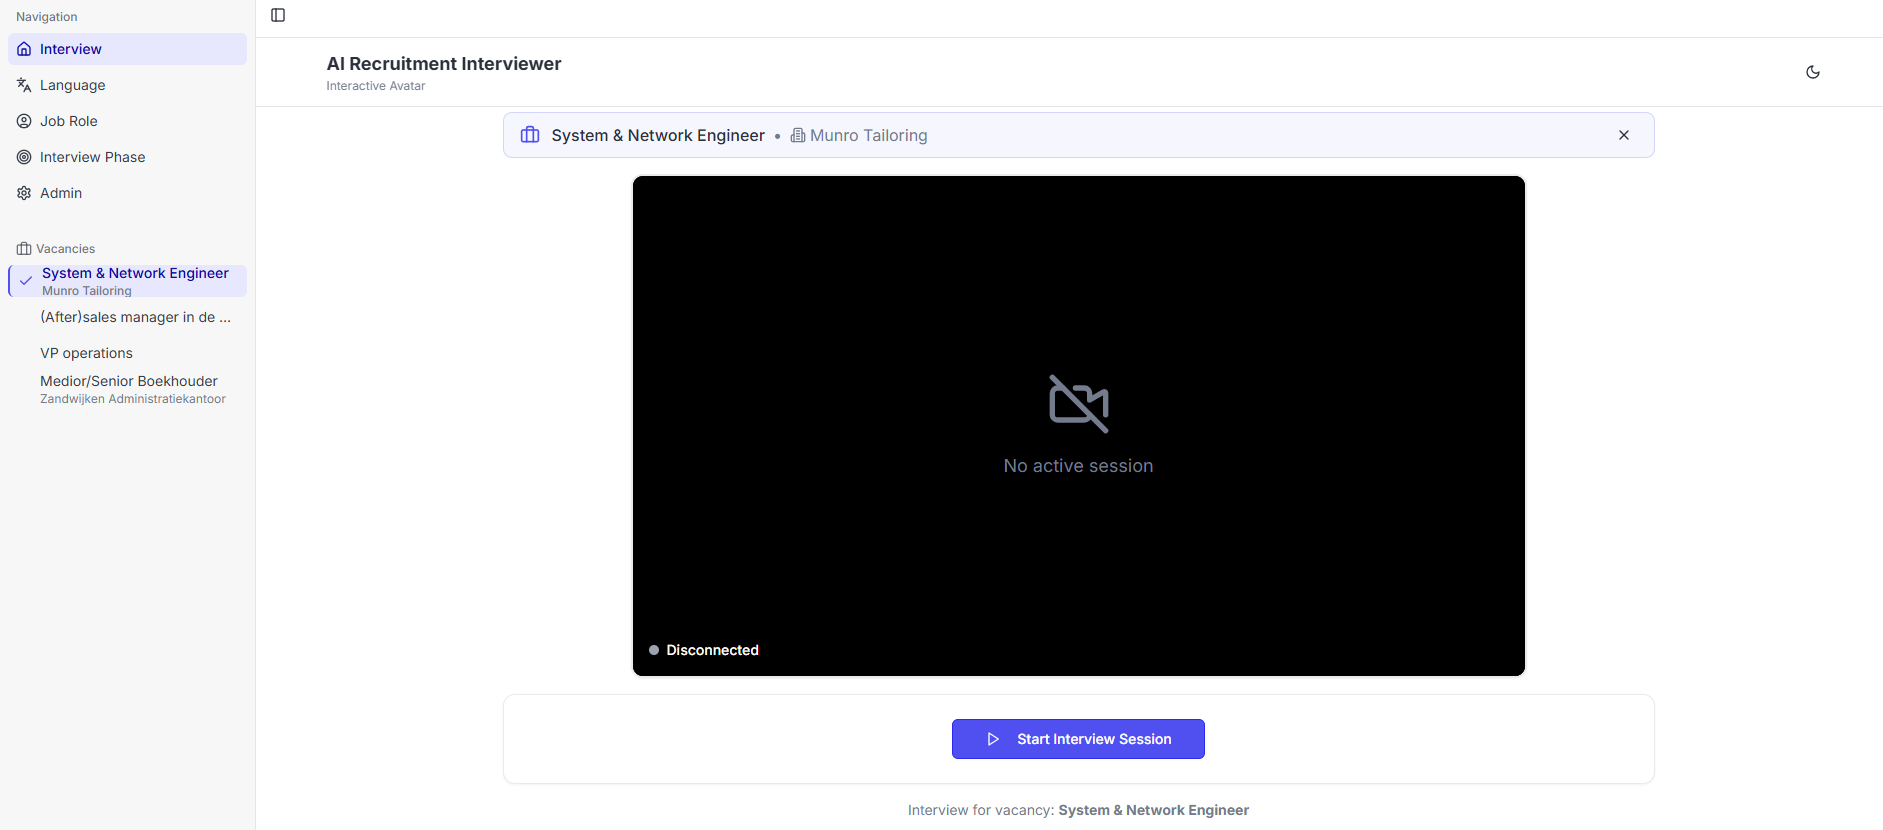Select the VP operations vacancy
The image size is (1883, 830).
pos(86,353)
